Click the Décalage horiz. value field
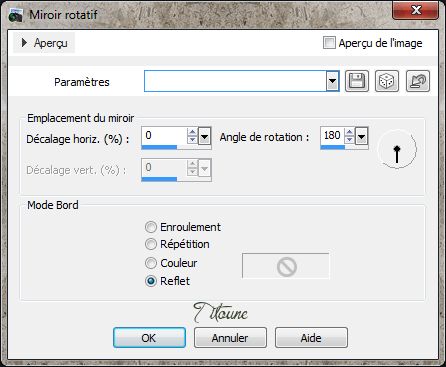This screenshot has width=446, height=367. 164,135
